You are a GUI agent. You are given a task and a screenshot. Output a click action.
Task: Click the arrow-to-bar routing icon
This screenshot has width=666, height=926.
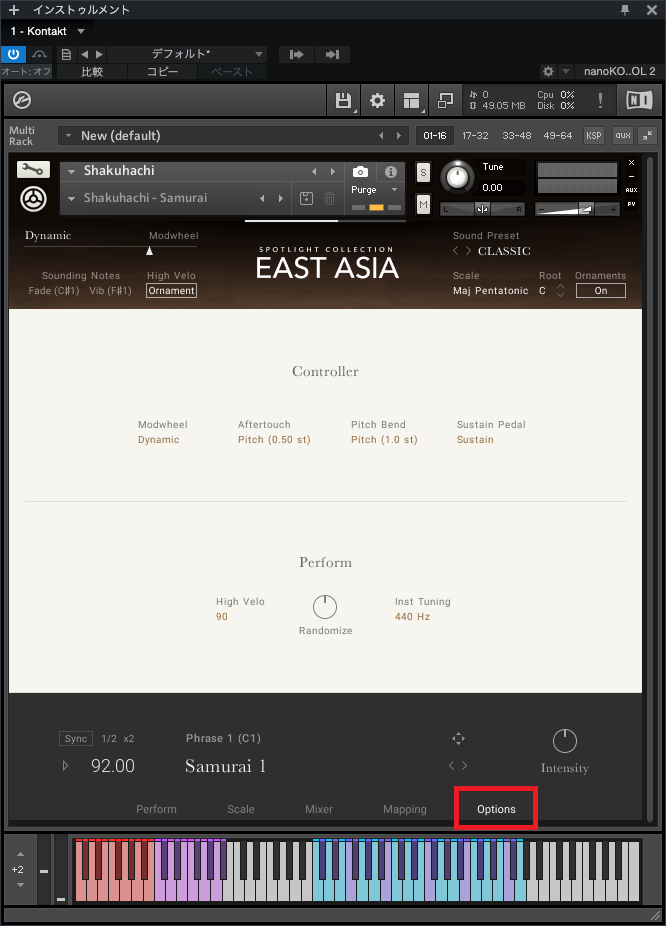coord(332,54)
